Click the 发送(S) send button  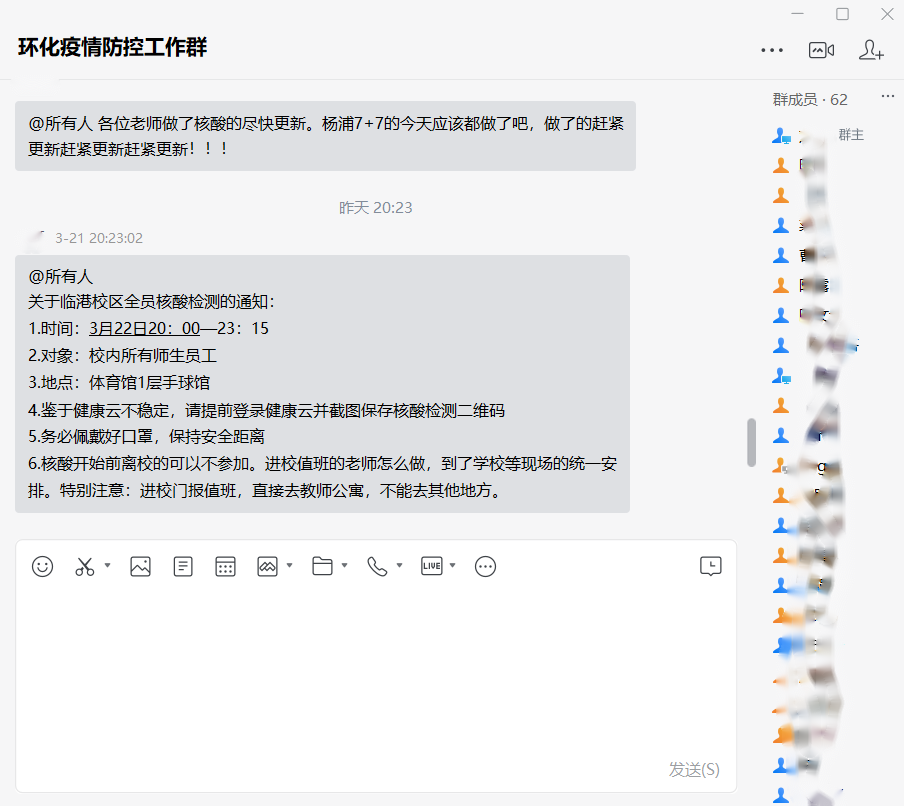[694, 769]
